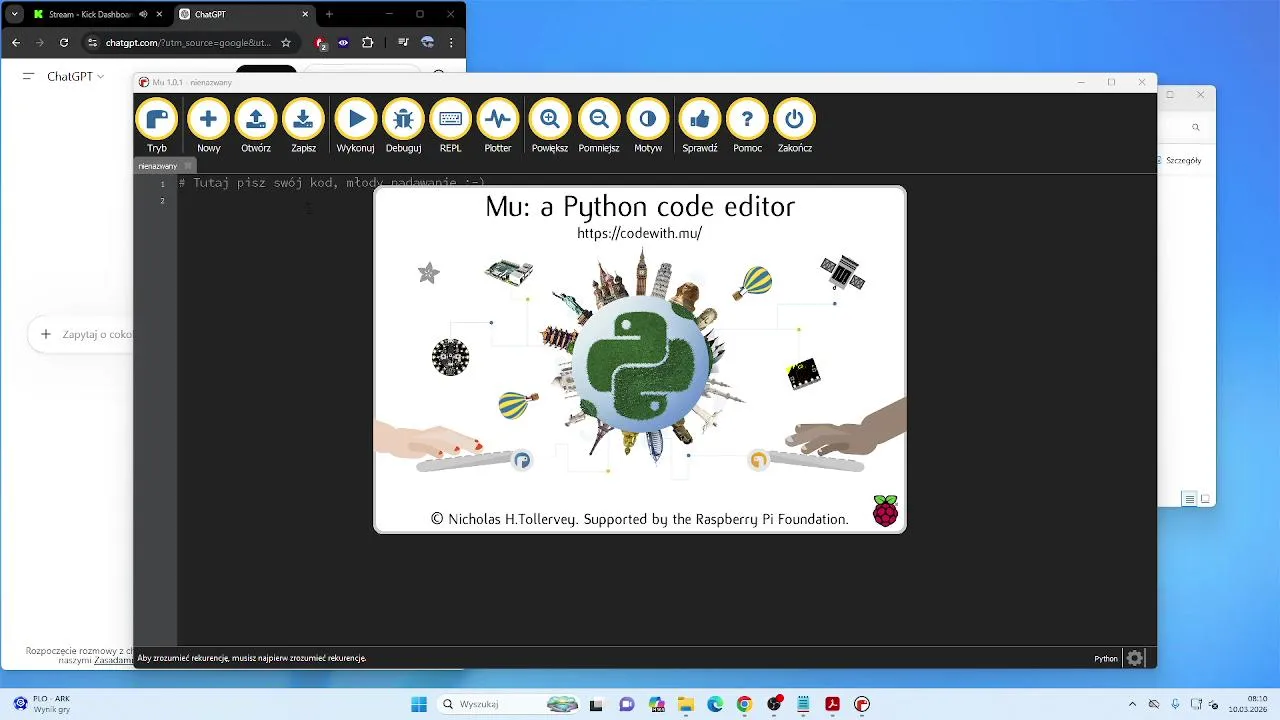Open the Tryb (mode) selector in Mu
Image resolution: width=1280 pixels, height=720 pixels.
tap(157, 126)
